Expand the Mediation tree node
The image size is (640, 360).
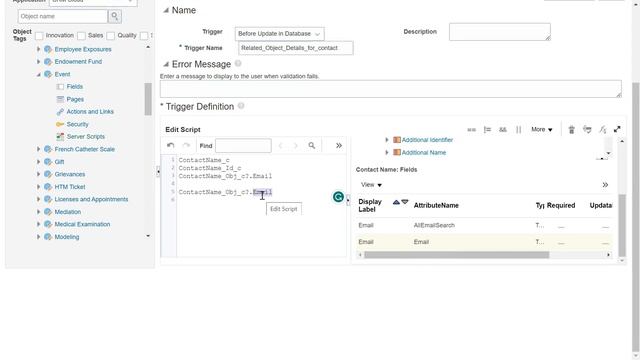click(x=38, y=212)
